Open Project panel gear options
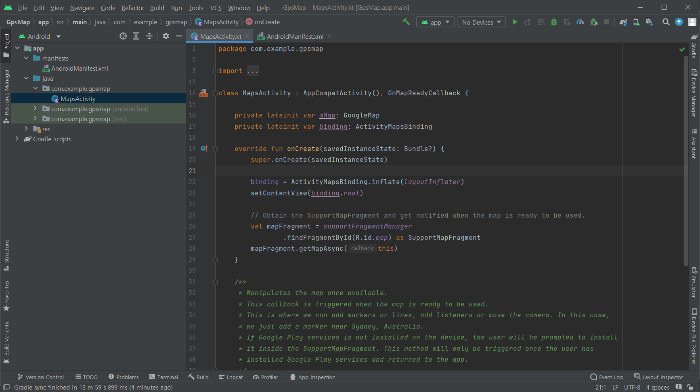700x392 pixels. tap(166, 36)
